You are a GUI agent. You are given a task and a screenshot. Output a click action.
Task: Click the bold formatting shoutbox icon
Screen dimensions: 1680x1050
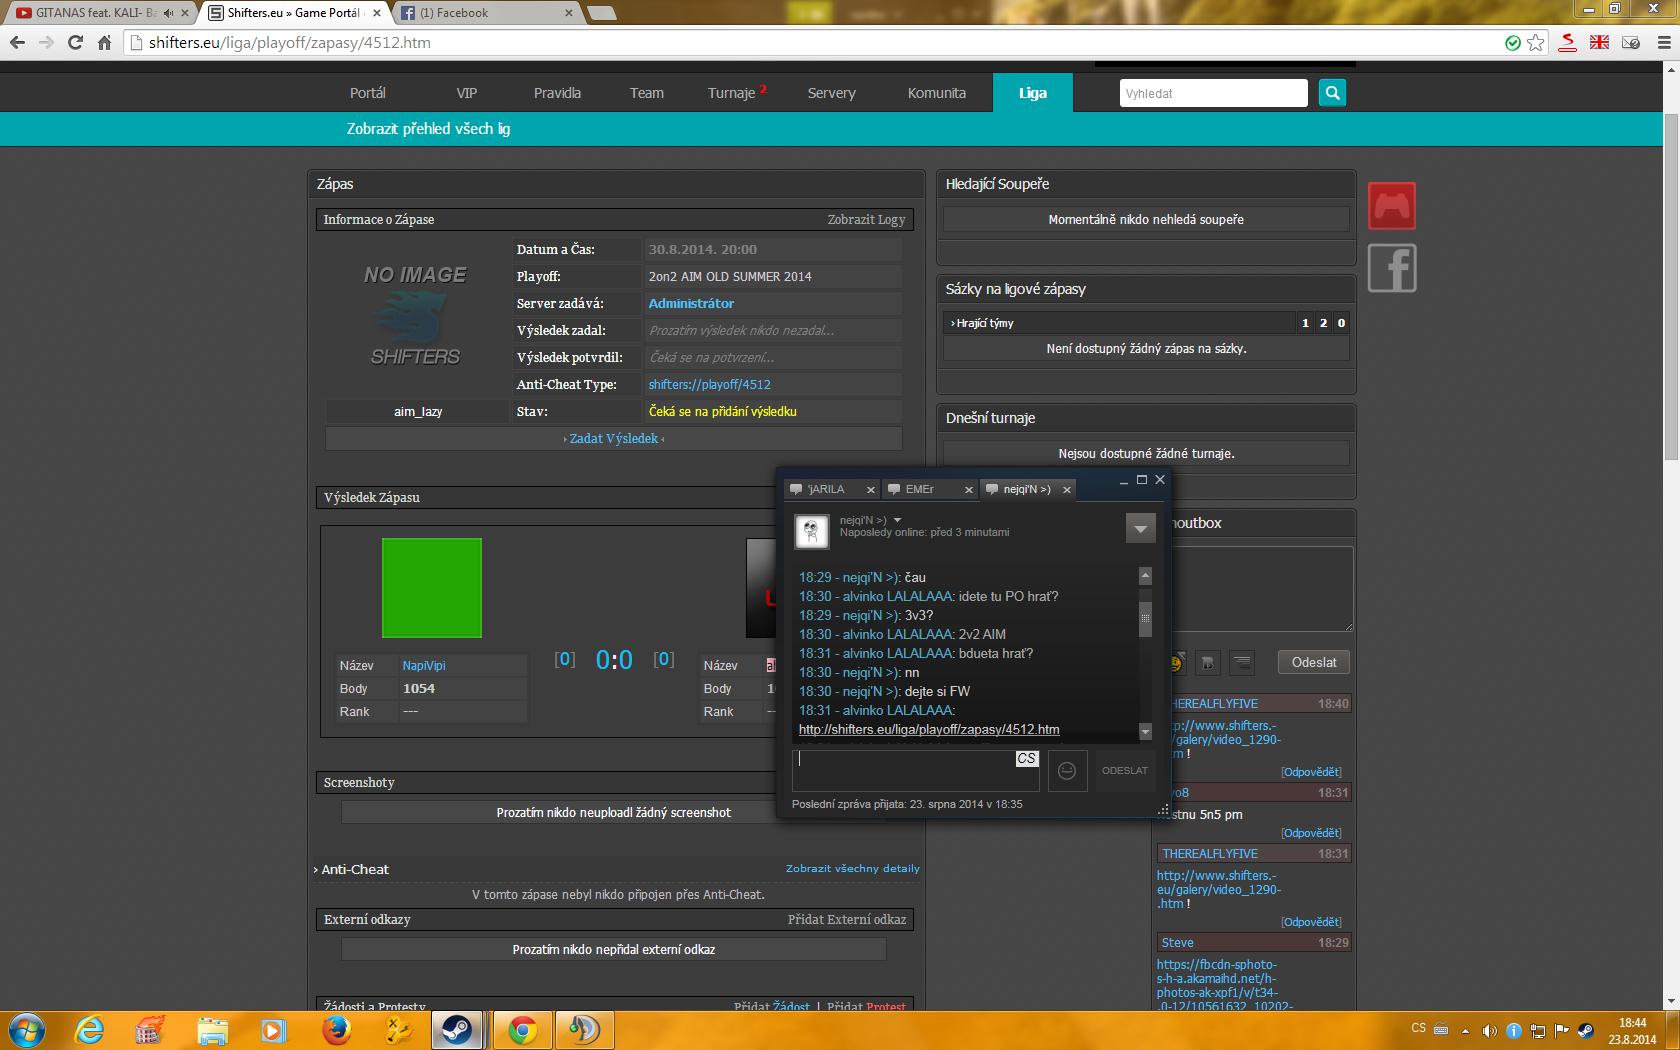(x=1208, y=662)
